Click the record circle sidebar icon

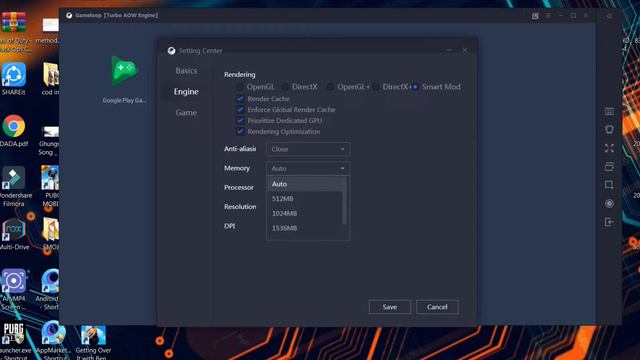(x=609, y=203)
